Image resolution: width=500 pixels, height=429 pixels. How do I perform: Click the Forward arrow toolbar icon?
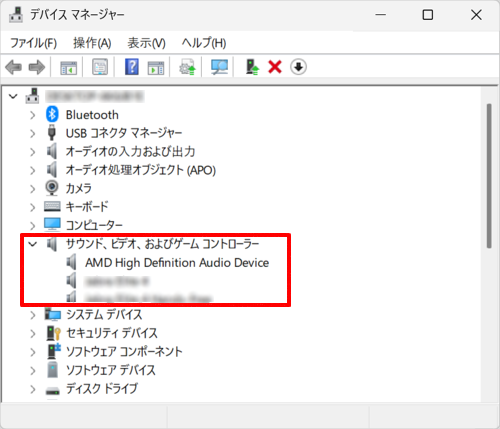[x=37, y=67]
